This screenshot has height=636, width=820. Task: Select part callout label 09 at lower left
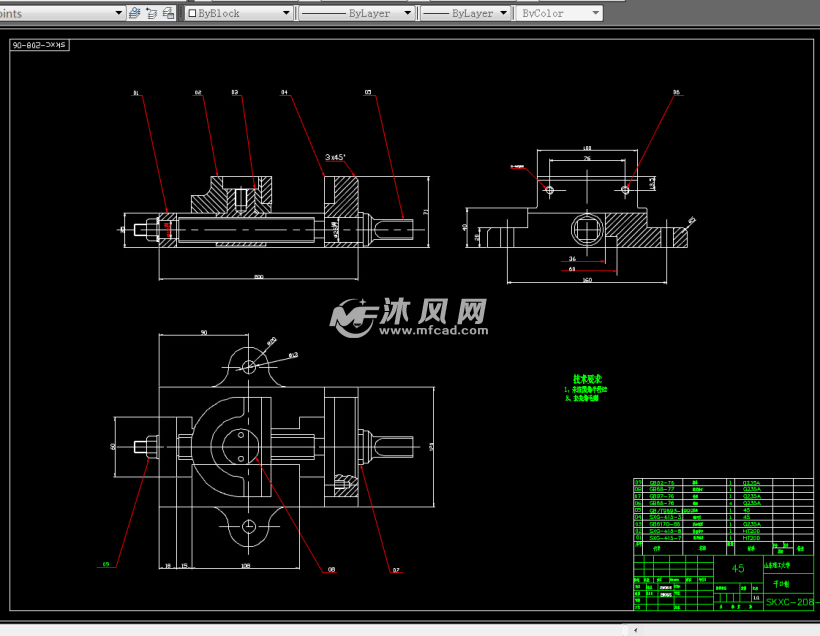[104, 564]
